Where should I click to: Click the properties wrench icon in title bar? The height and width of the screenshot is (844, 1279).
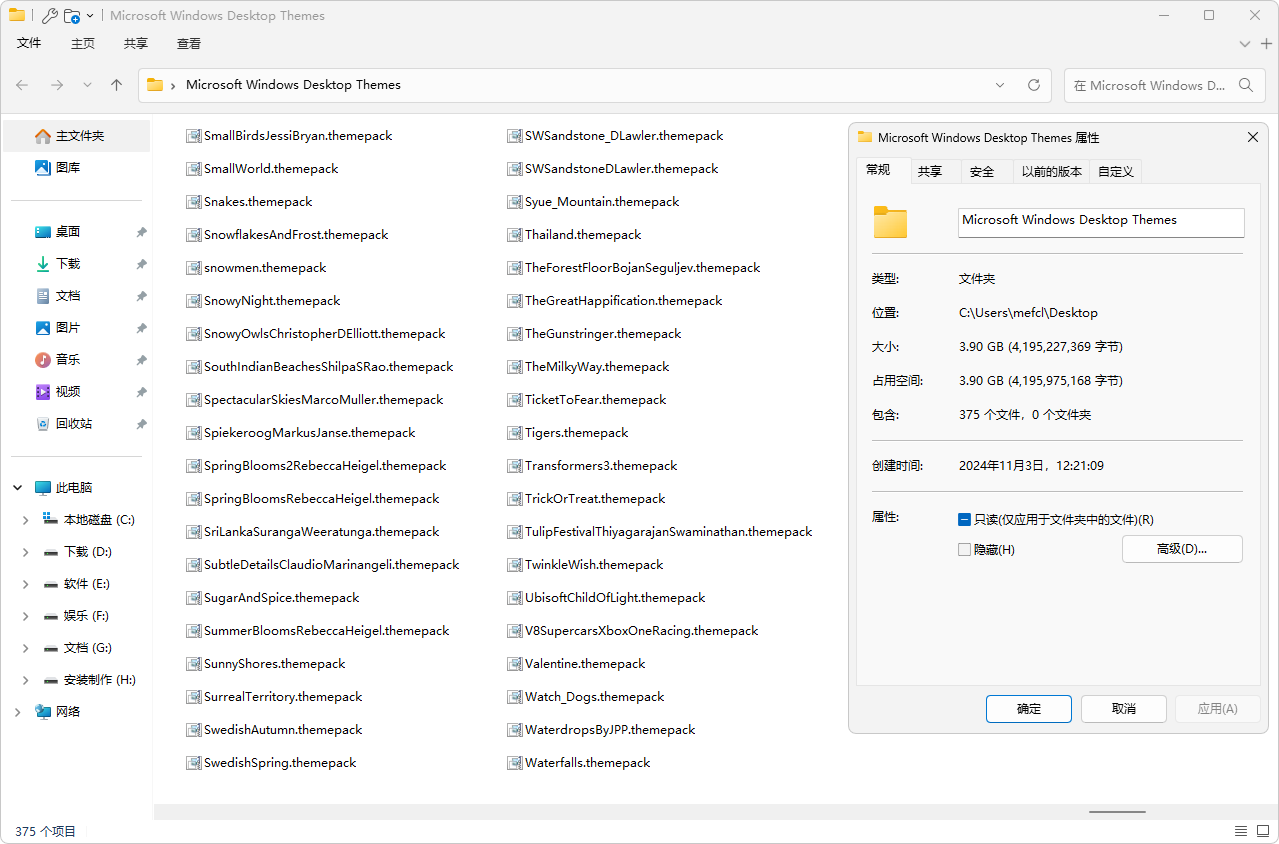(49, 16)
